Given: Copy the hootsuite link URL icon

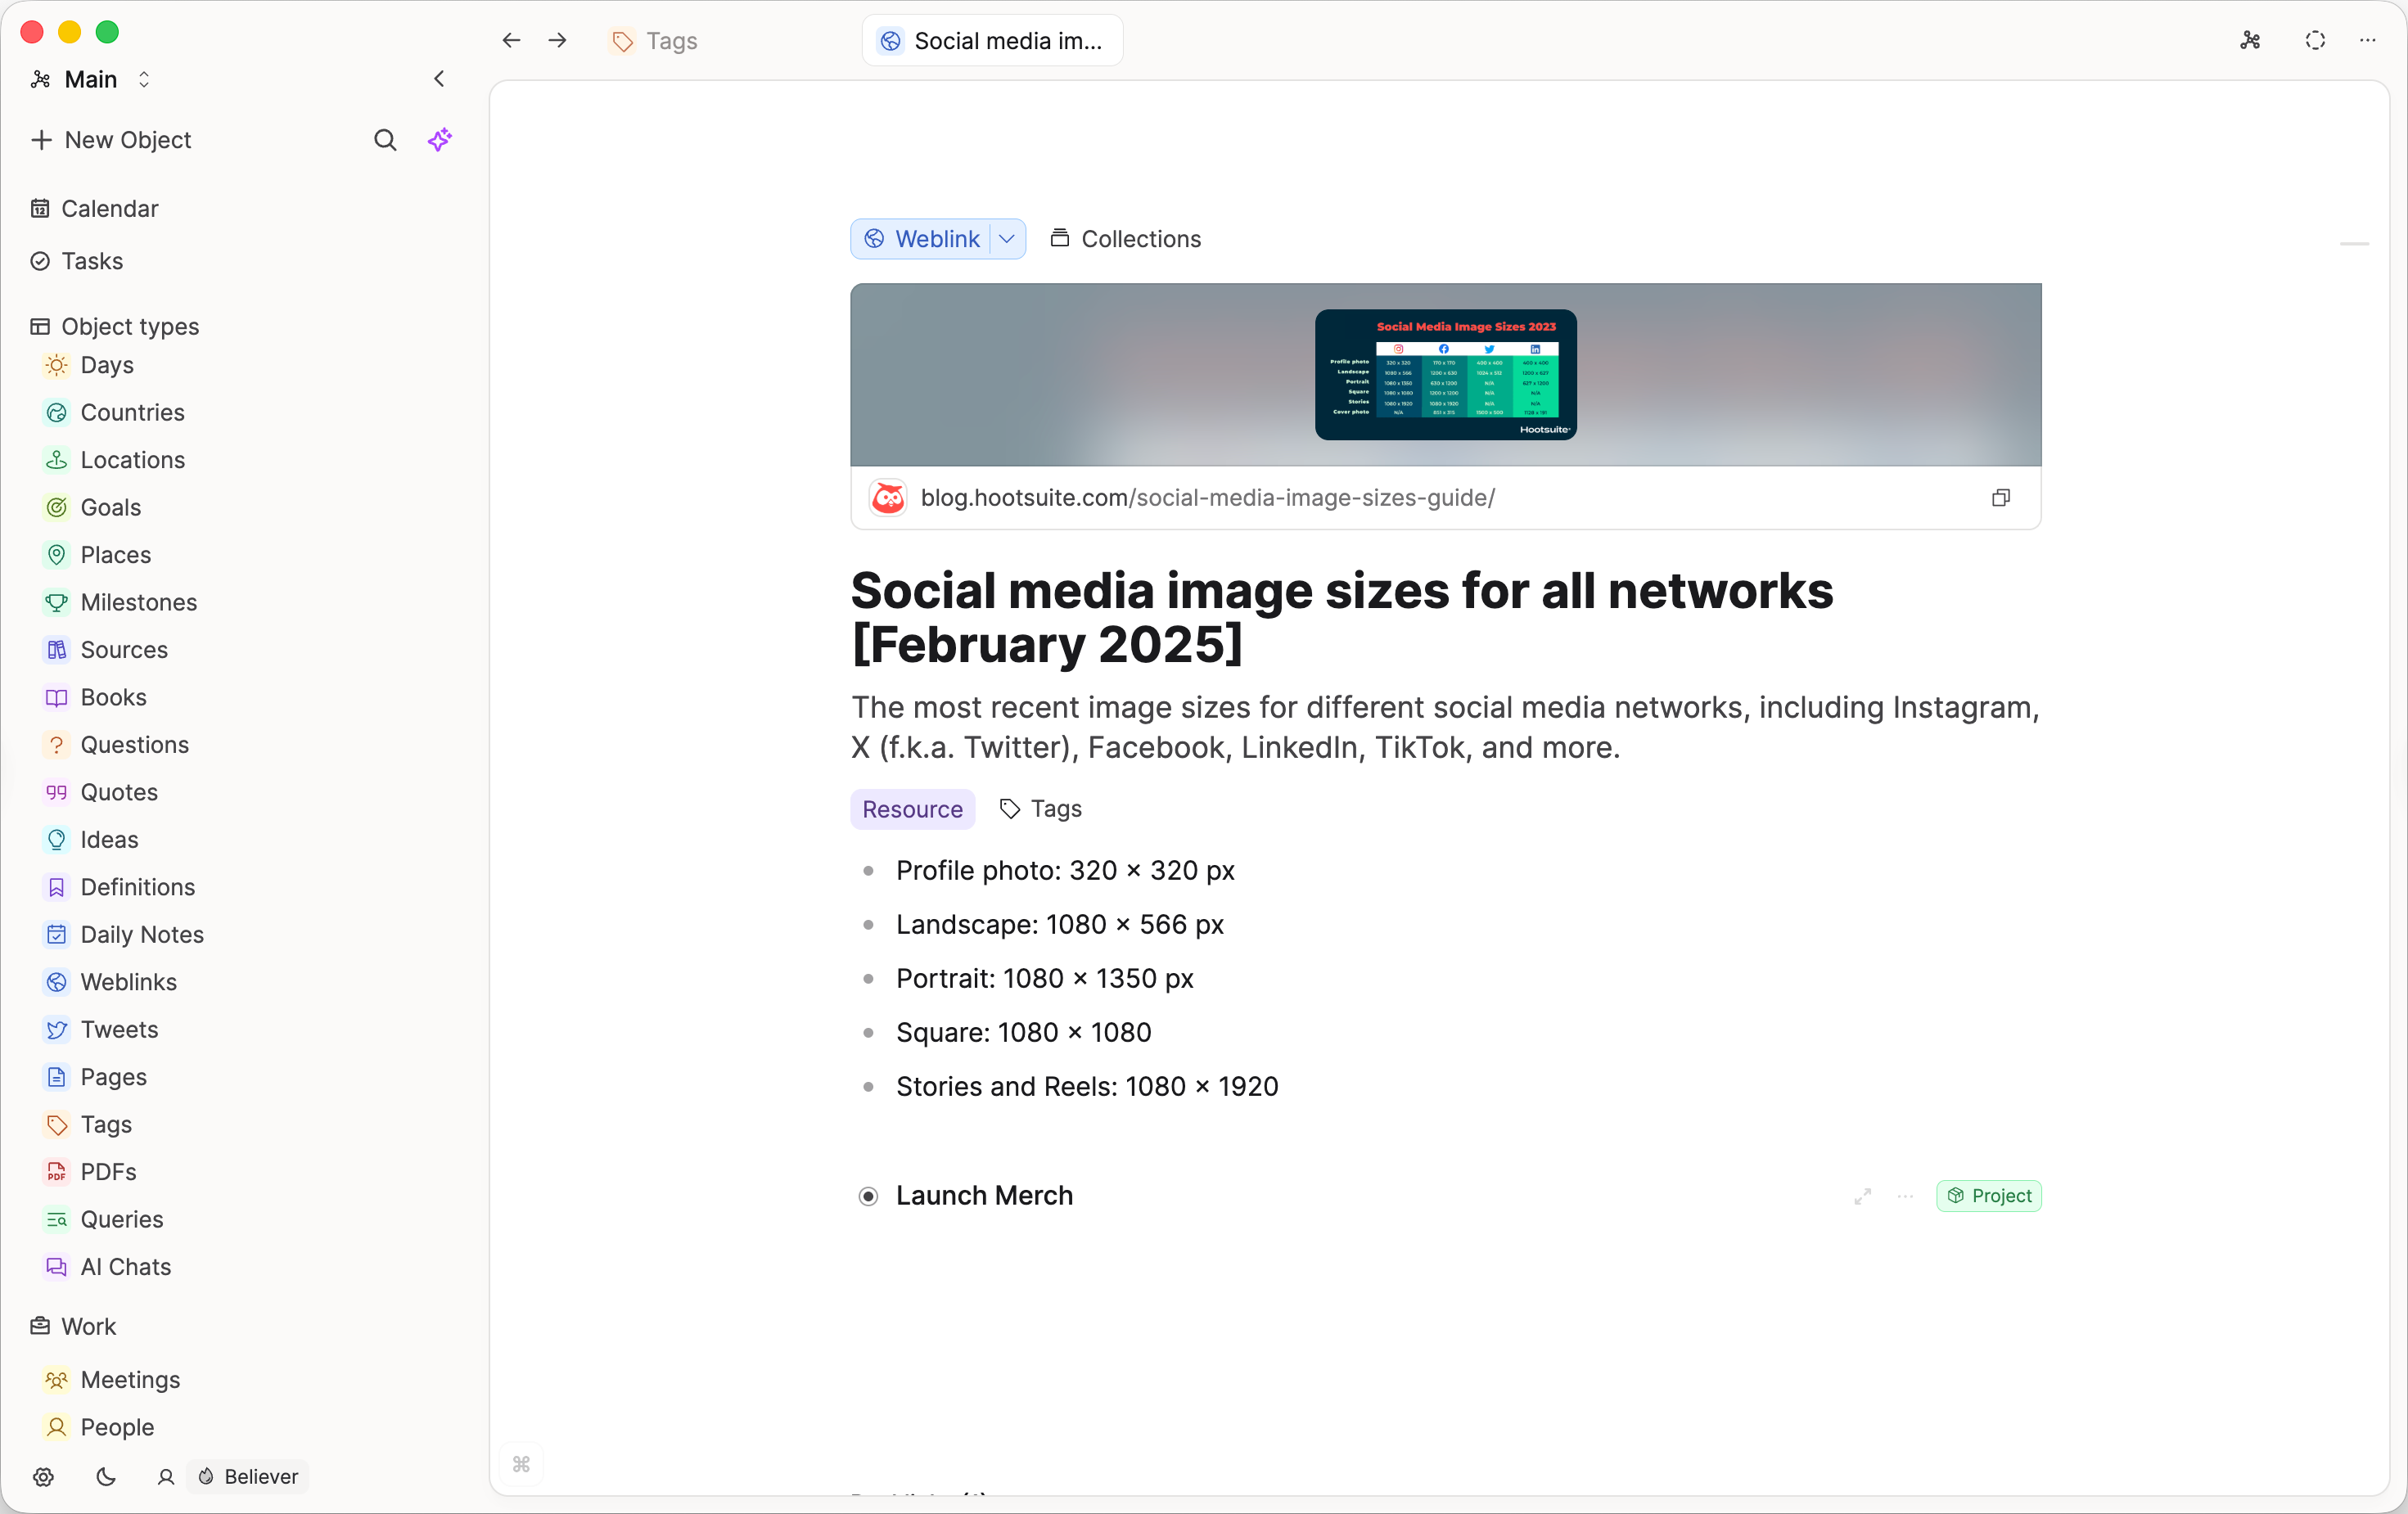Looking at the screenshot, I should 2000,498.
